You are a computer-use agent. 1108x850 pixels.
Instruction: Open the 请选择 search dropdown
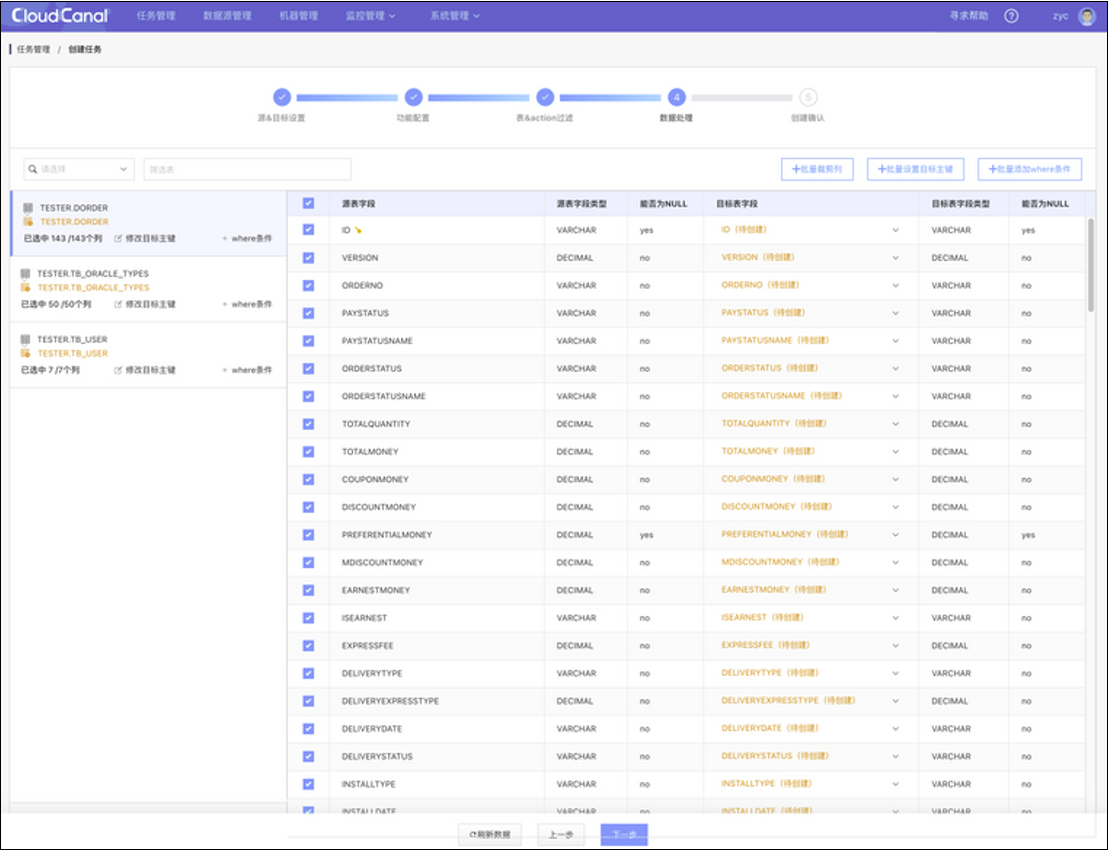coord(79,170)
